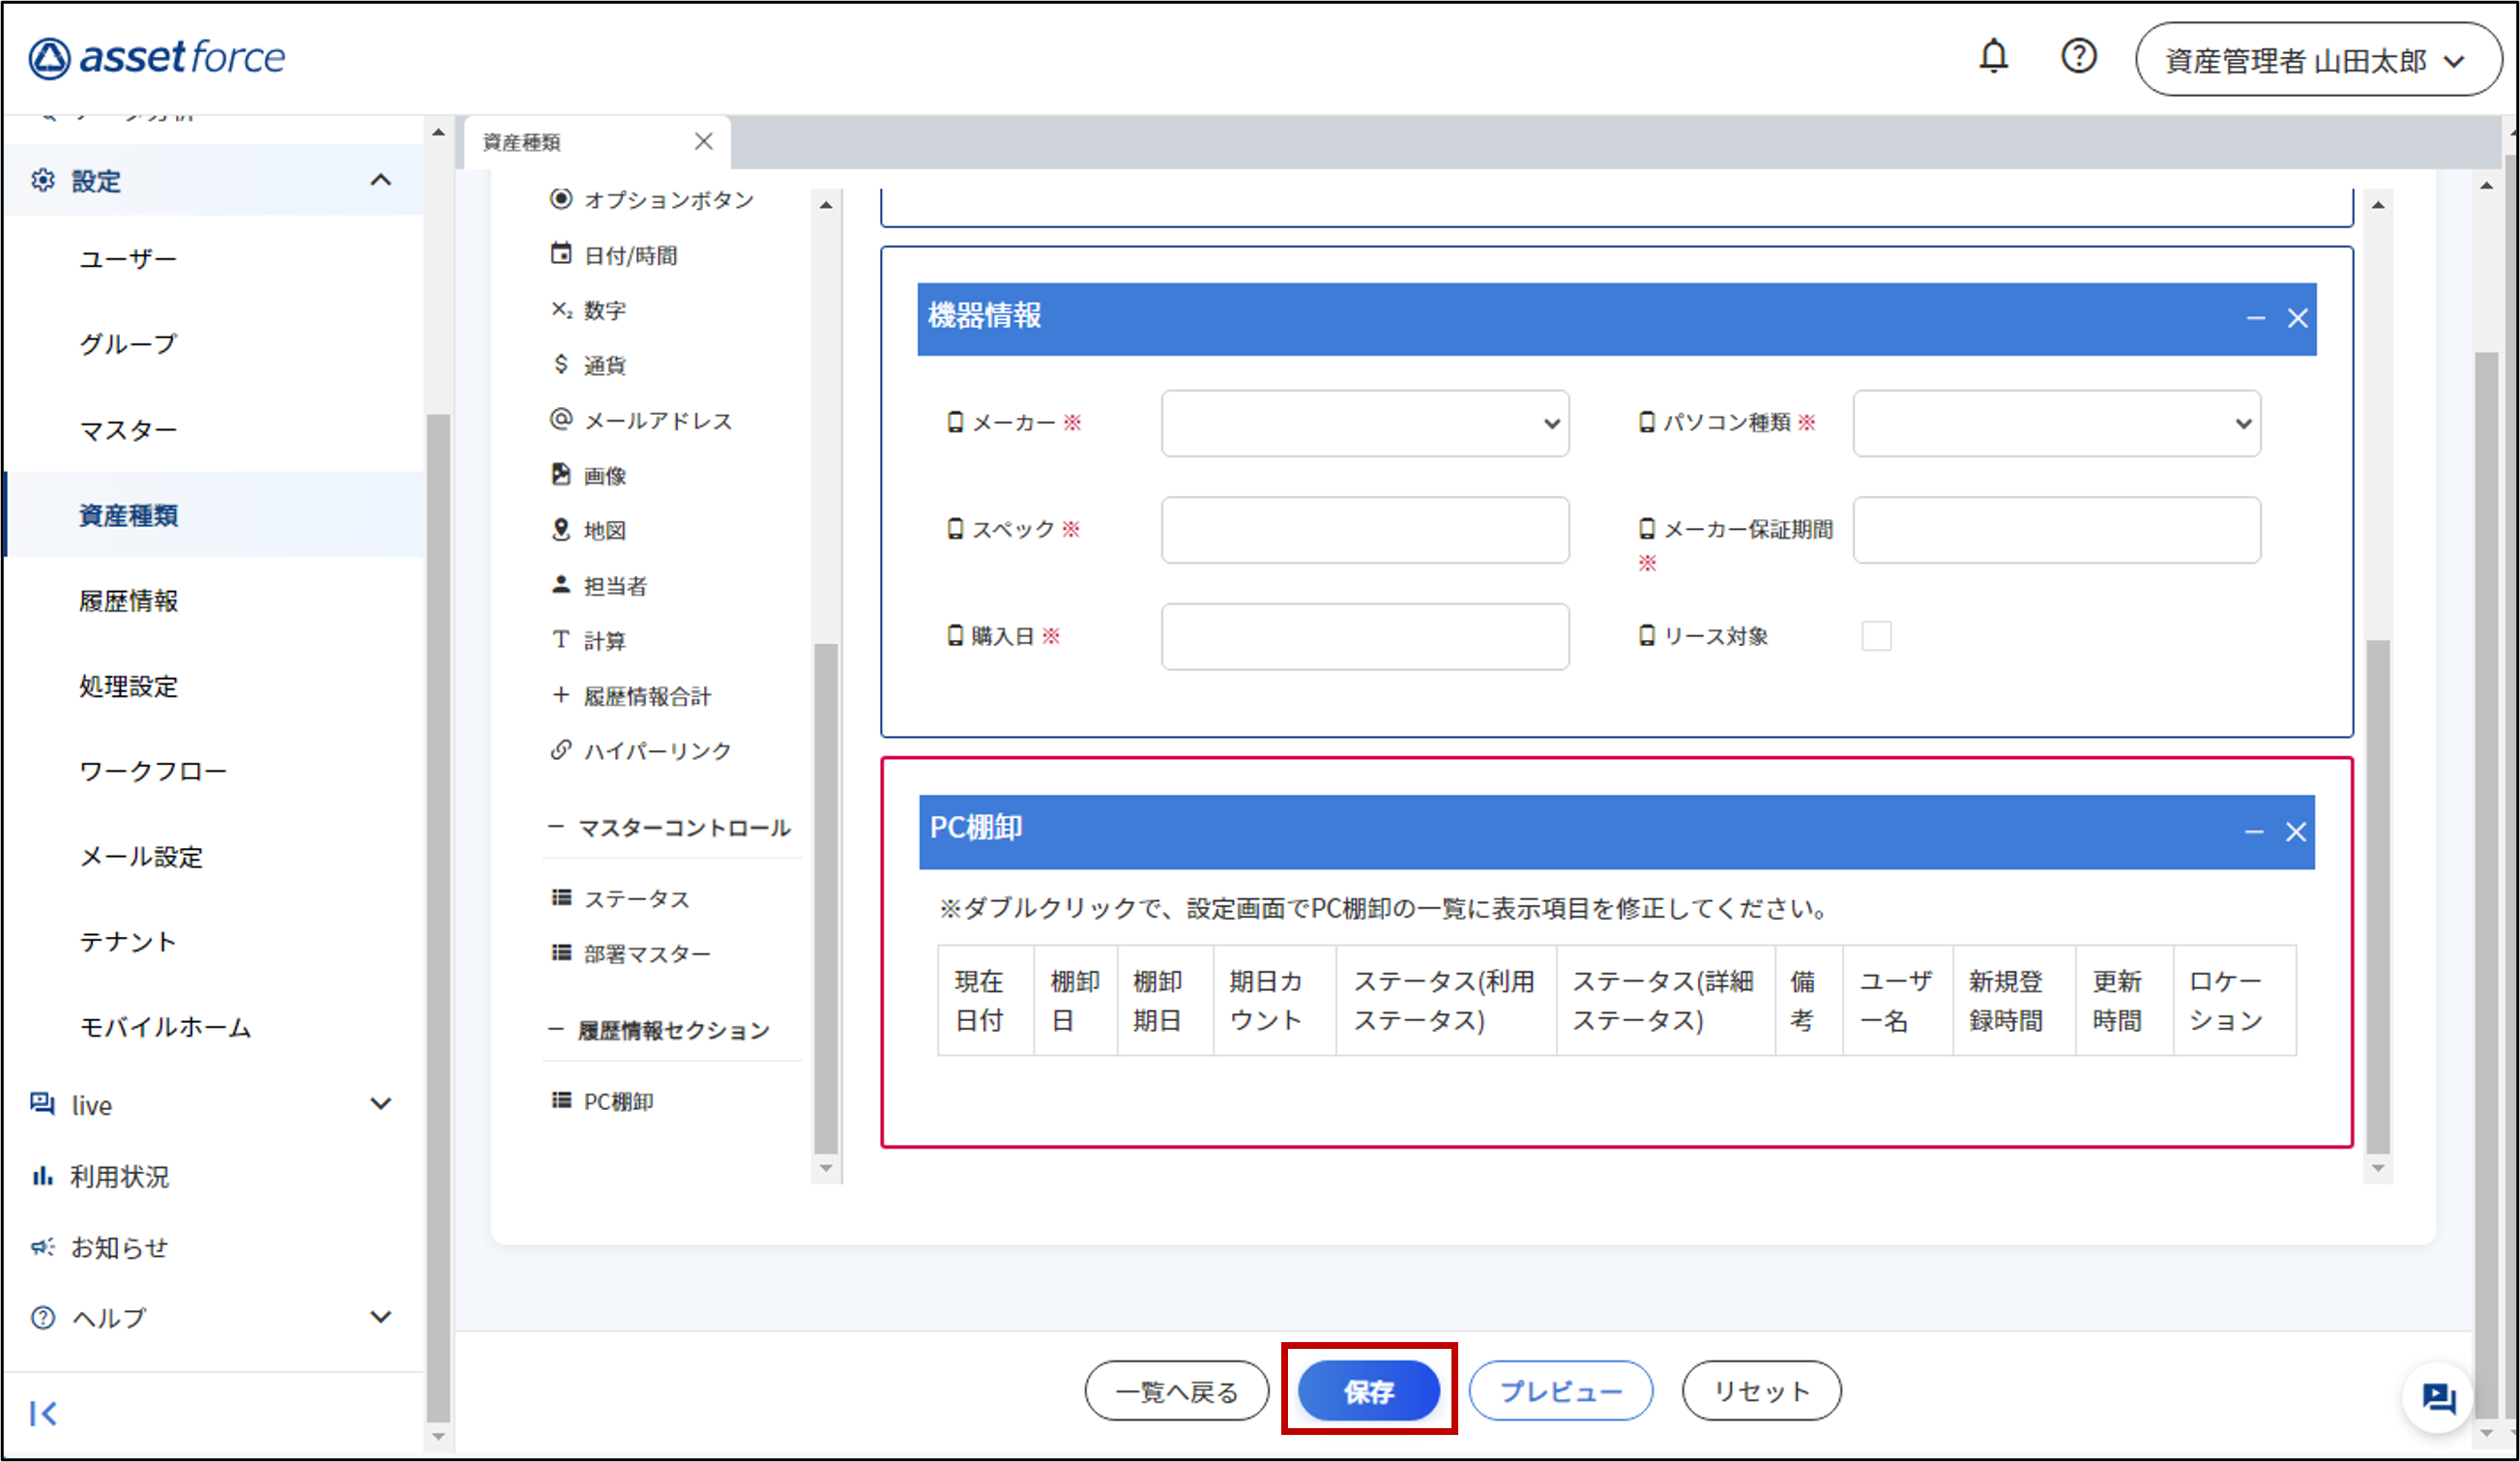Click the 機器情報 section title
Screen dimensions: 2520x1462
coord(984,316)
